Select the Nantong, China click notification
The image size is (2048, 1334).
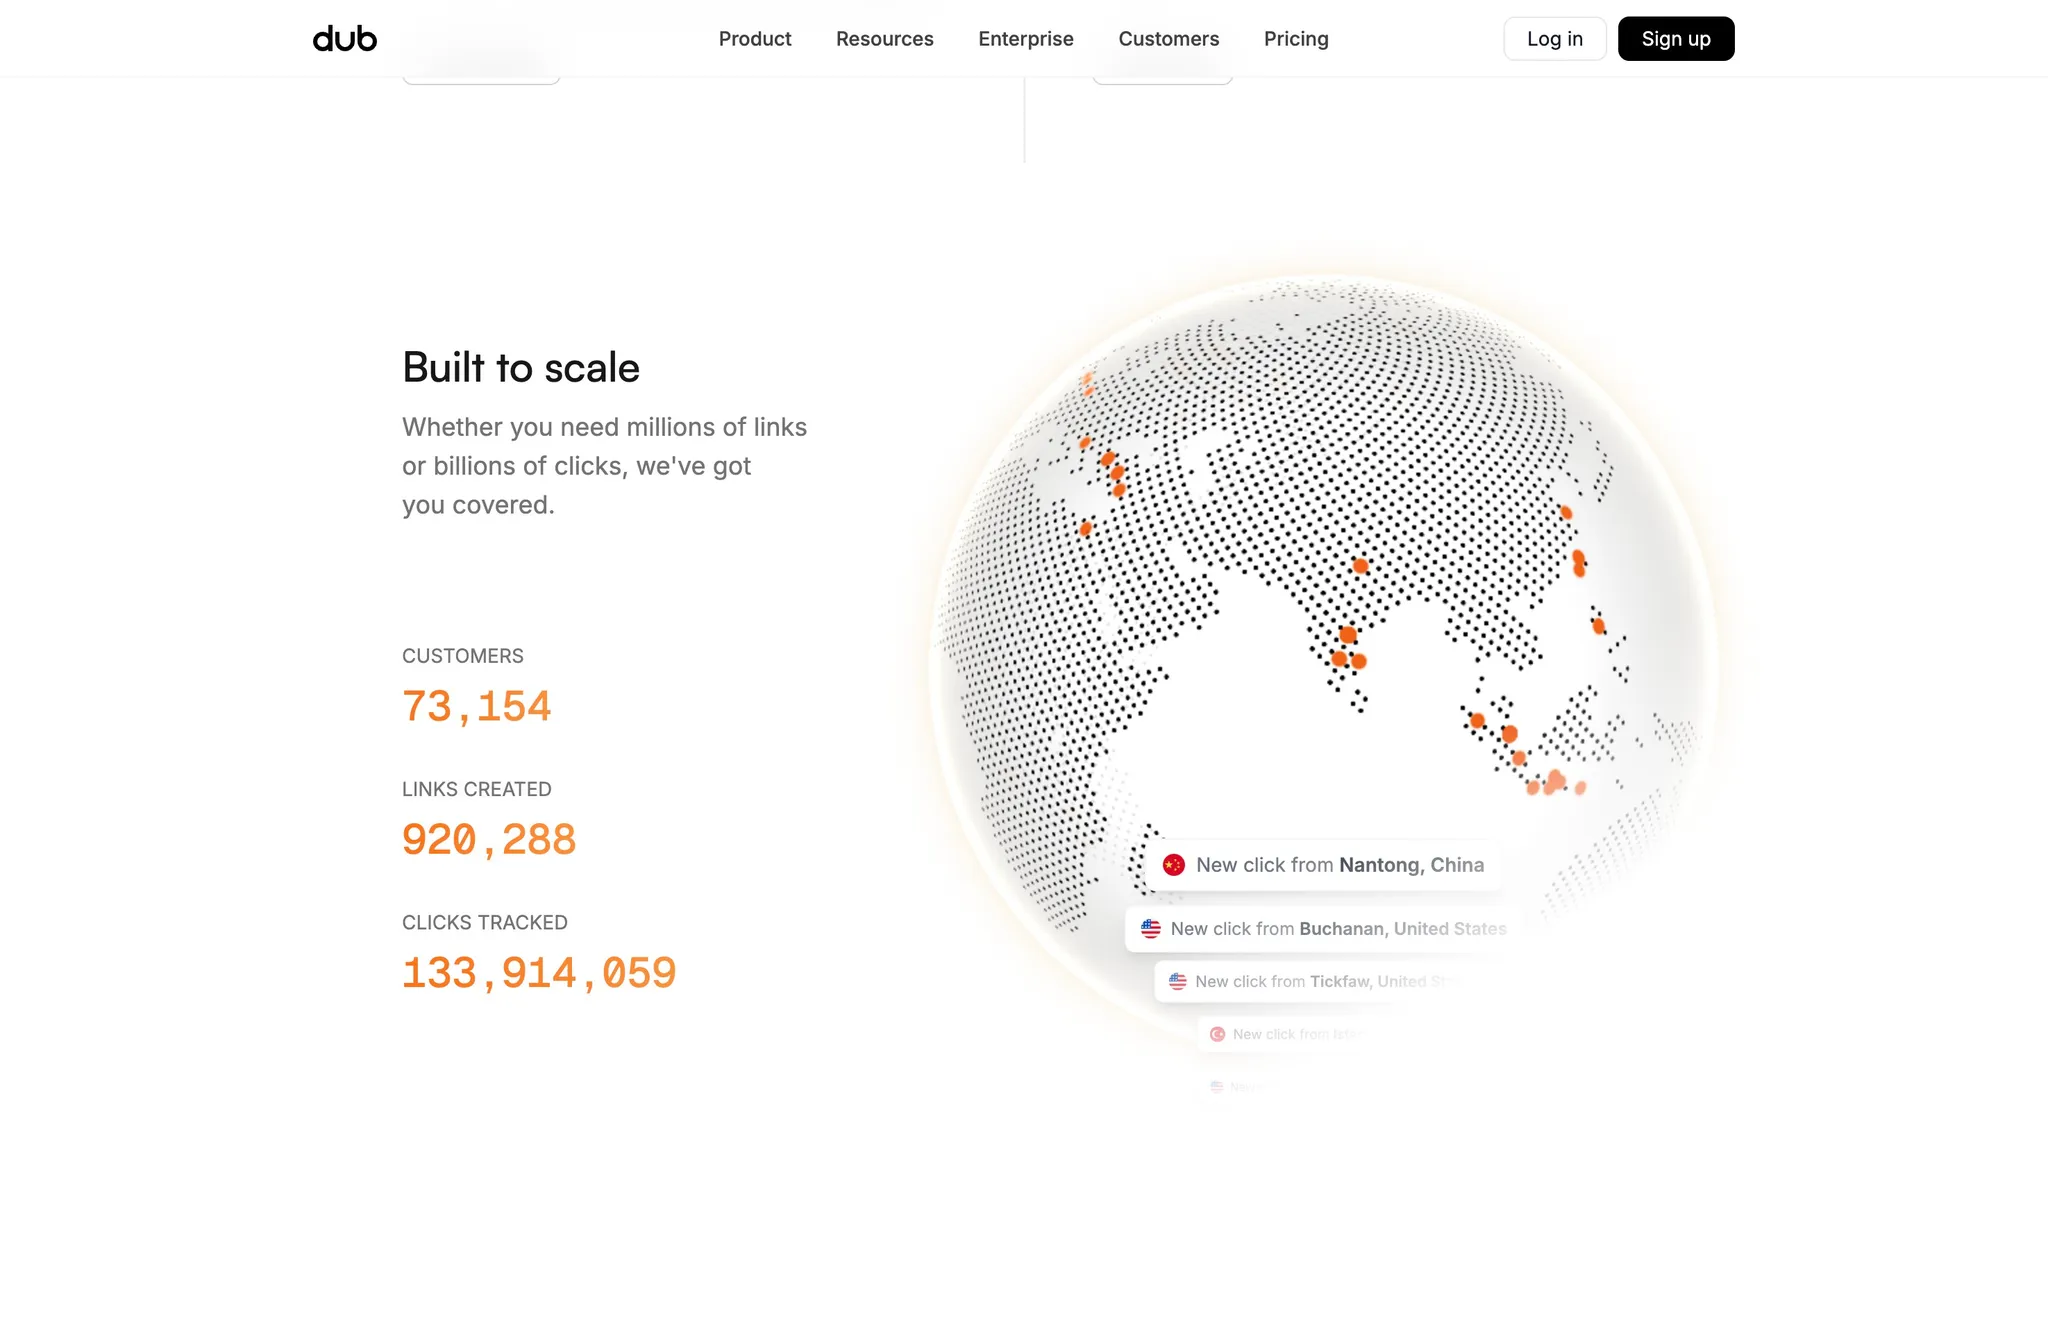(x=1324, y=865)
